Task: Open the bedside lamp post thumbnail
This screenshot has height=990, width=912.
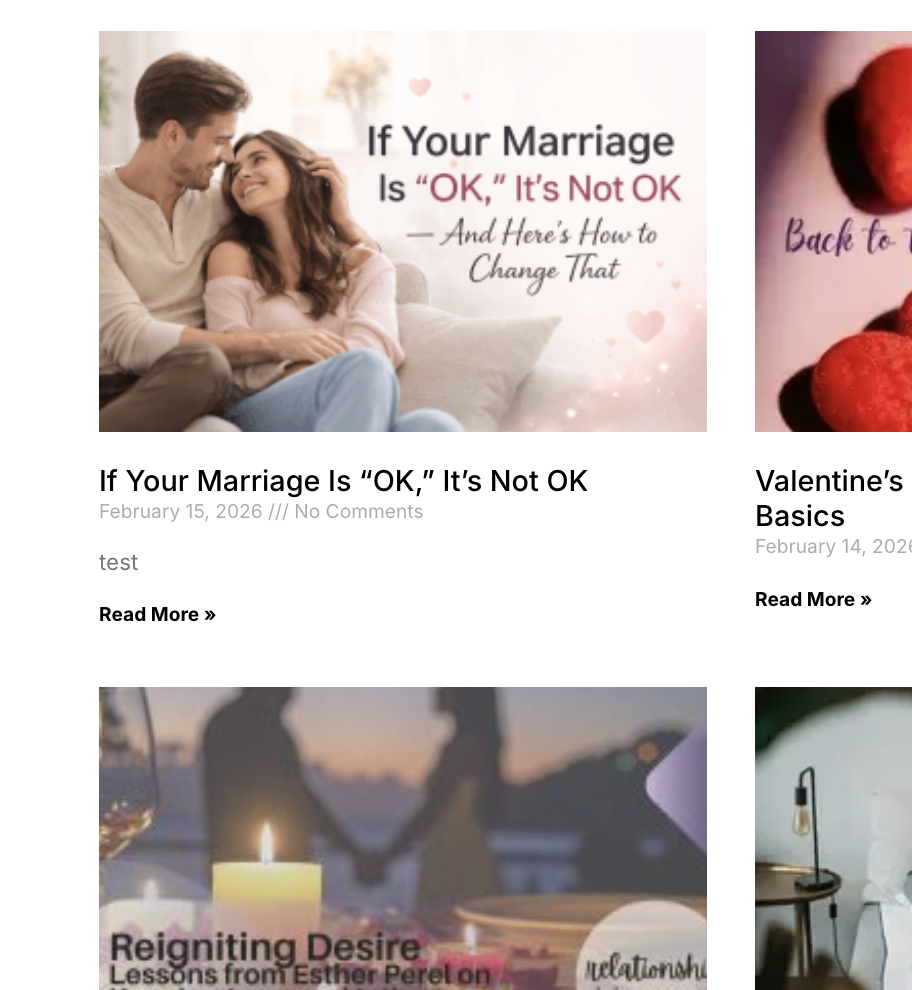Action: [834, 838]
